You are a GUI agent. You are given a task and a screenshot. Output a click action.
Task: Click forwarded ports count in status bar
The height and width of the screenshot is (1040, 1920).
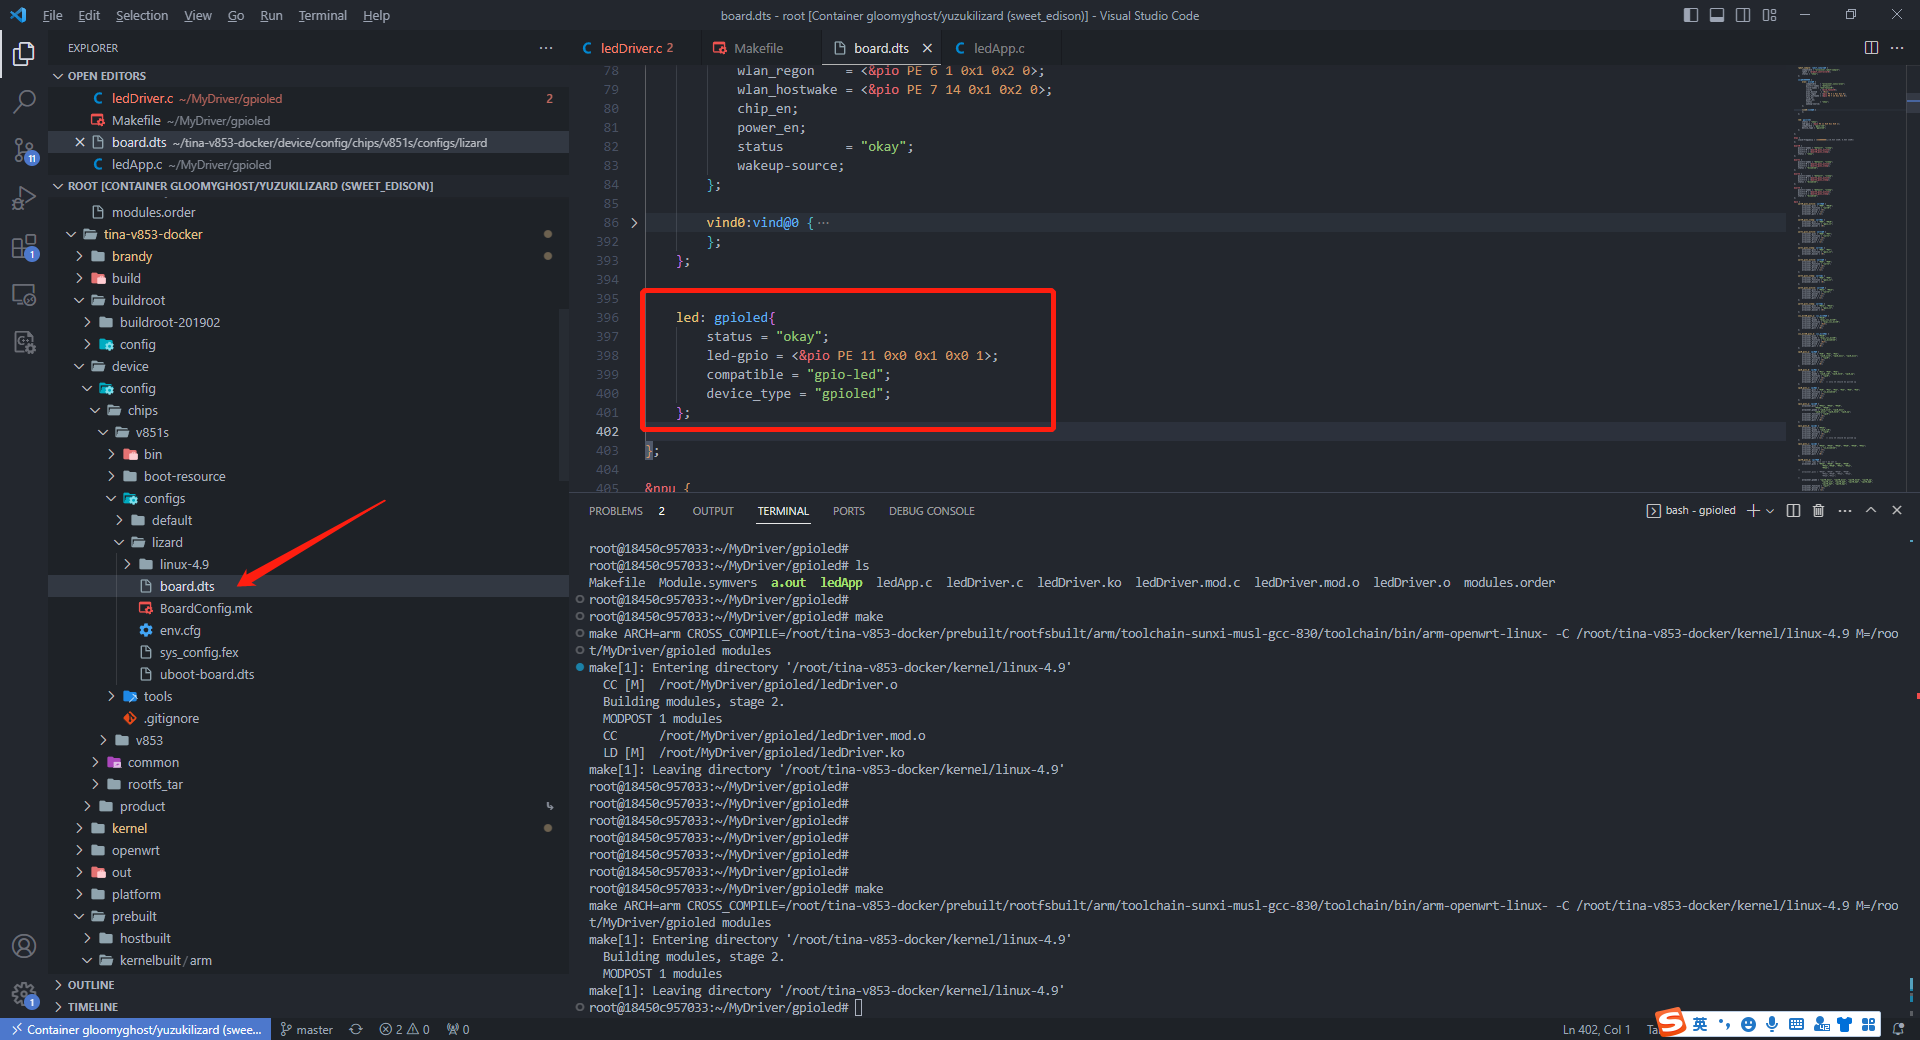(x=458, y=1029)
